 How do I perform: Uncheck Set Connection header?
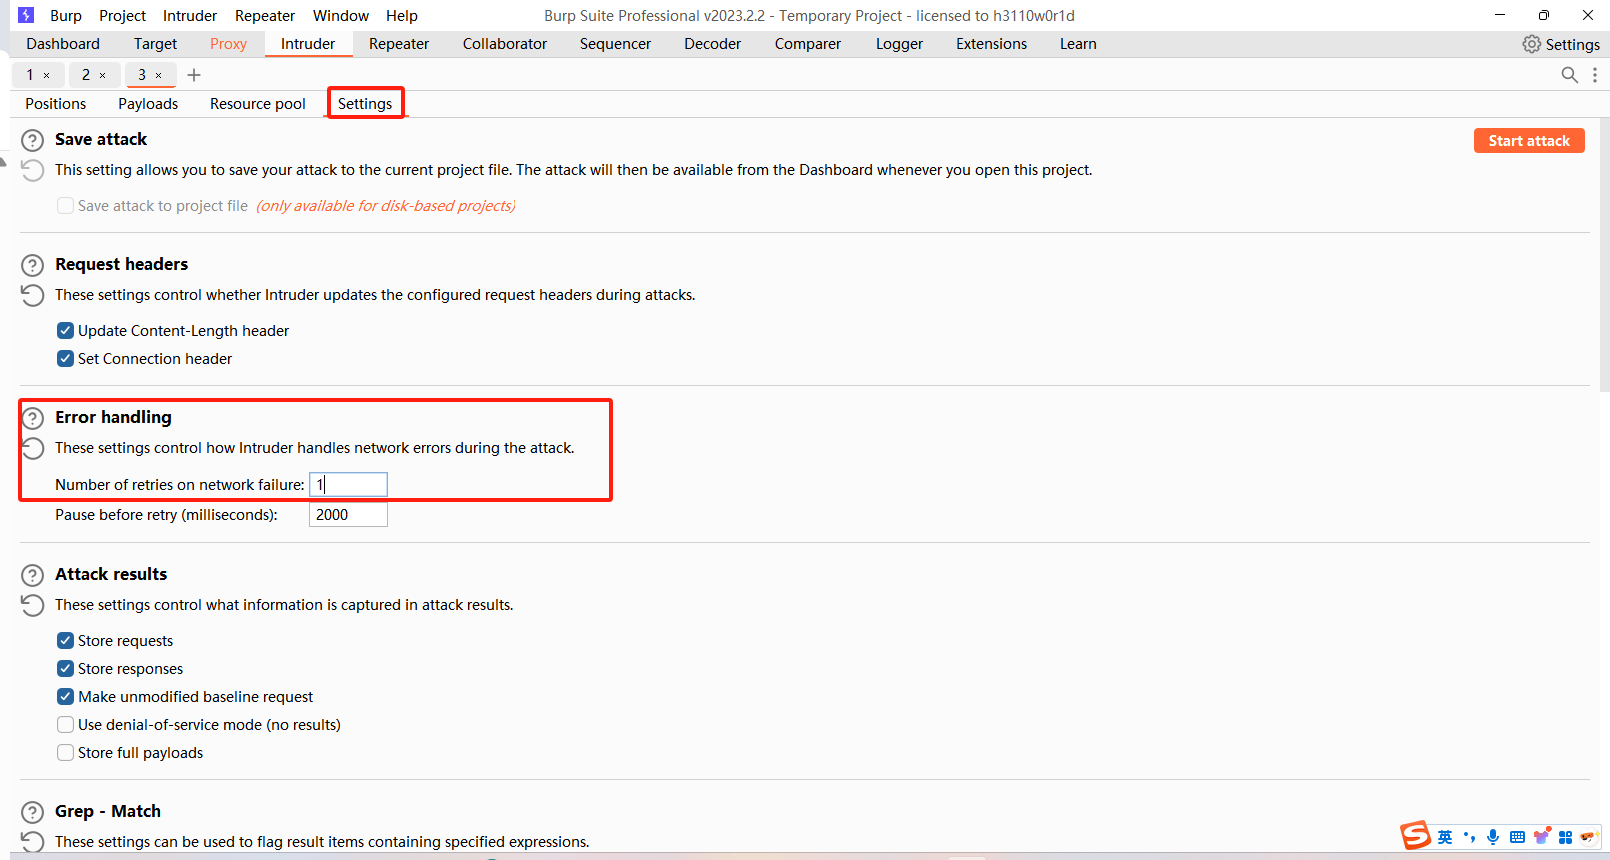point(66,359)
